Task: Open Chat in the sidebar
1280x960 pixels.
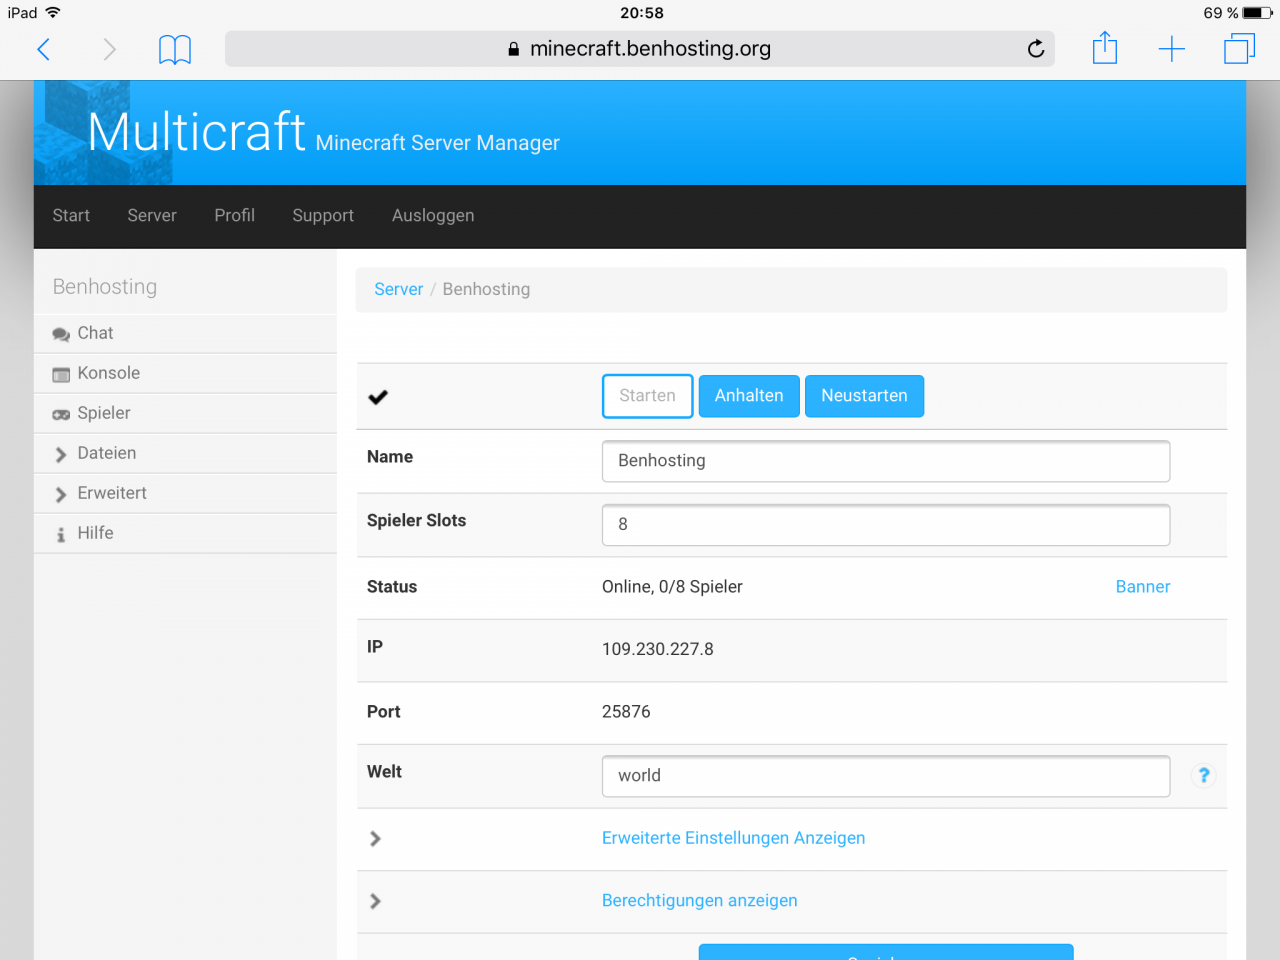Action: (95, 333)
